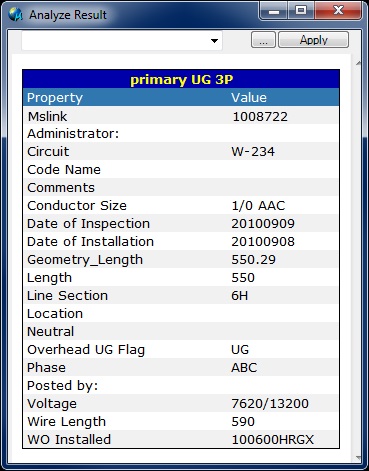
Task: Select Line Section value 6H
Action: (240, 296)
